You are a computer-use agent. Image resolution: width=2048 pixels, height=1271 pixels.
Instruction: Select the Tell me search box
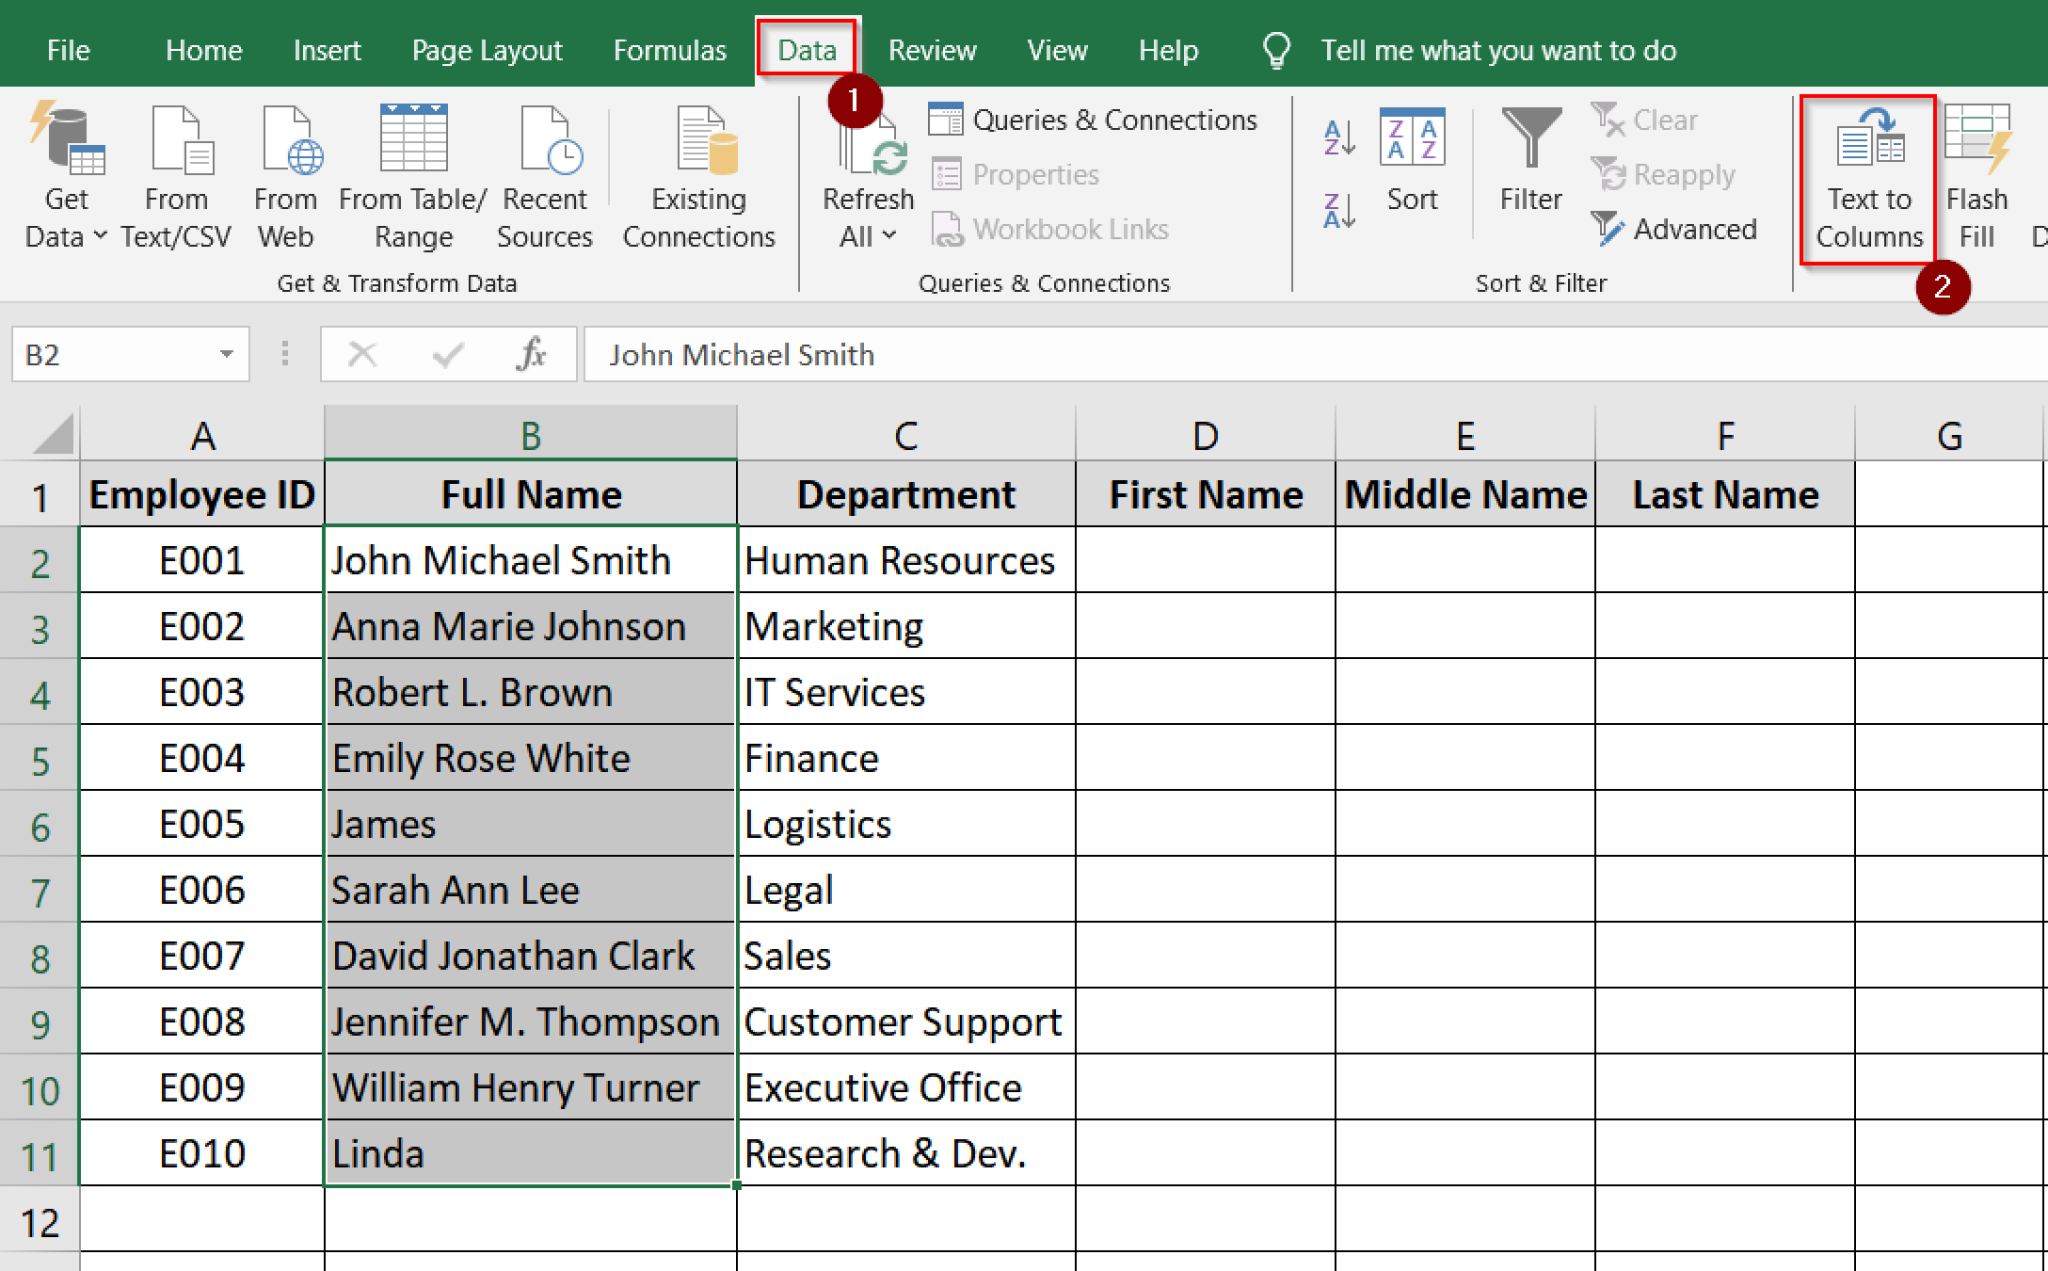(1499, 50)
